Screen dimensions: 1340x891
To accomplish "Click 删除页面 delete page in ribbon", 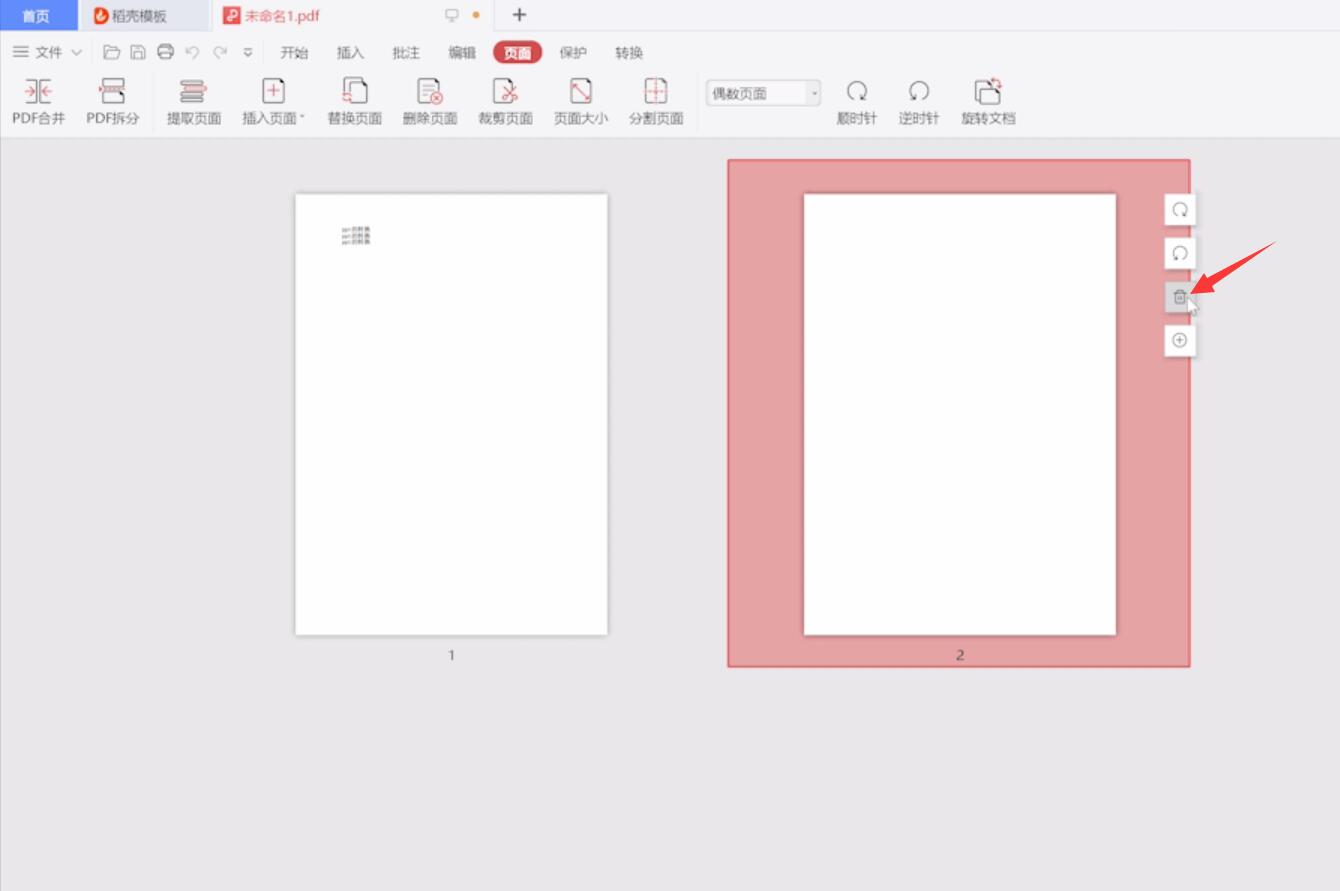I will [x=430, y=102].
